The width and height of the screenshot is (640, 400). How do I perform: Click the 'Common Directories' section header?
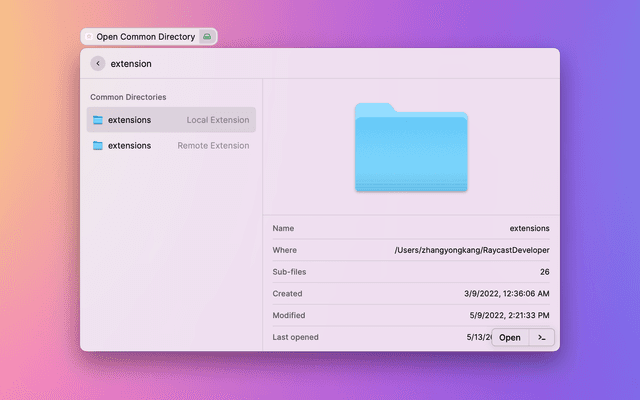[128, 97]
